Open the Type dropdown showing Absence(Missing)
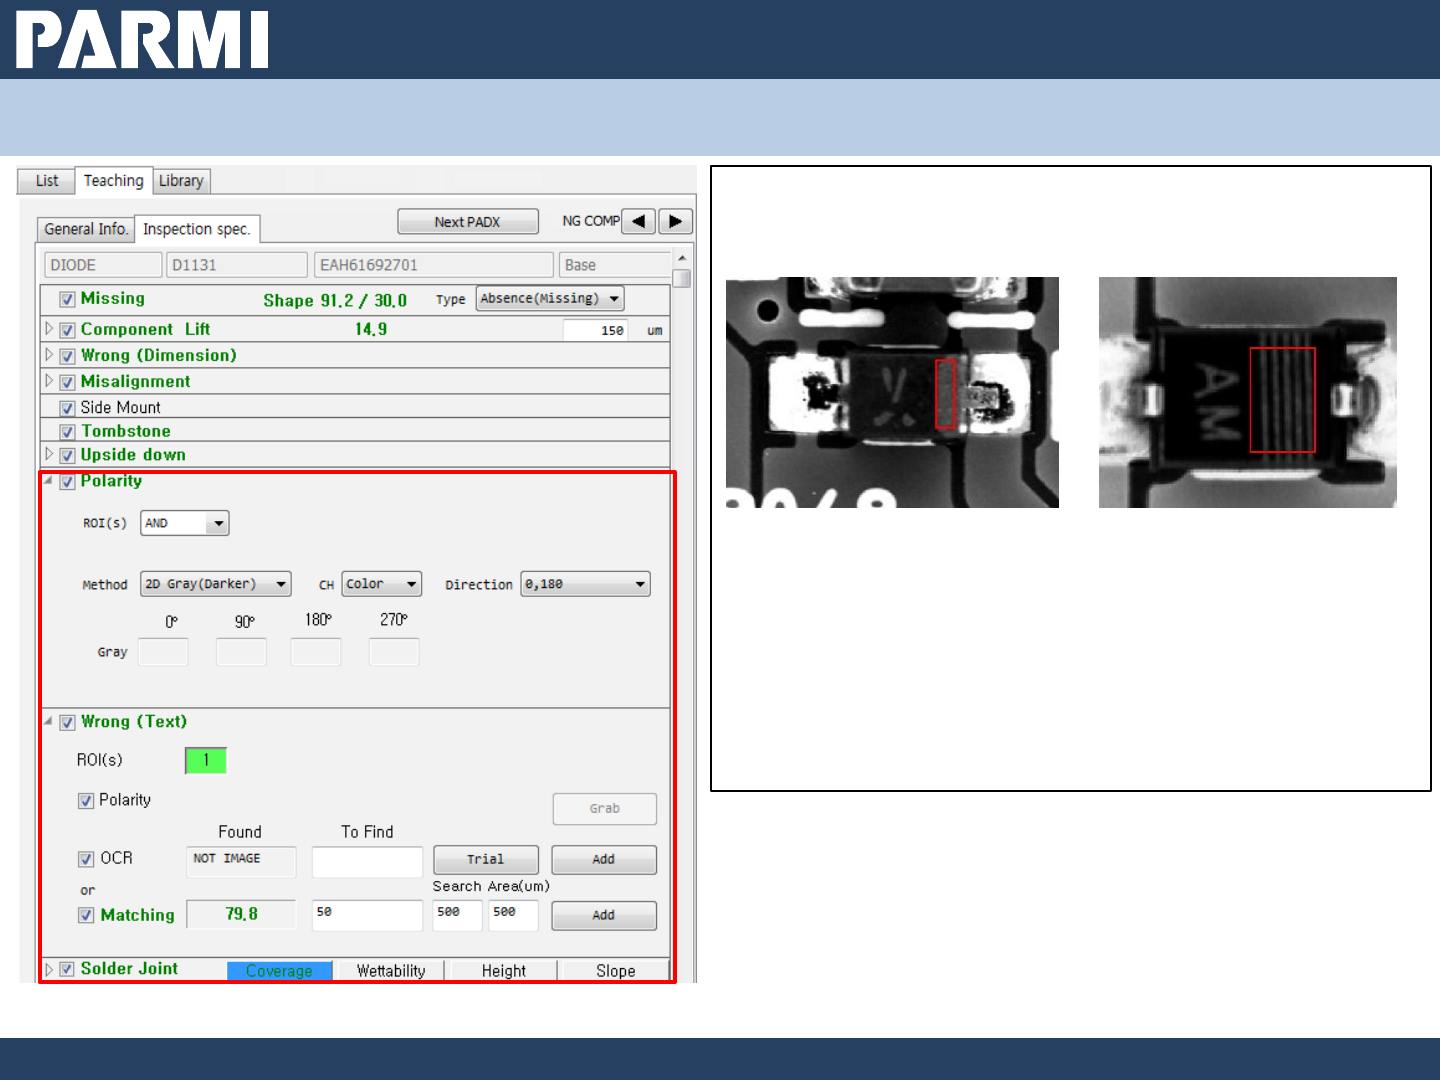1440x1080 pixels. (x=550, y=299)
